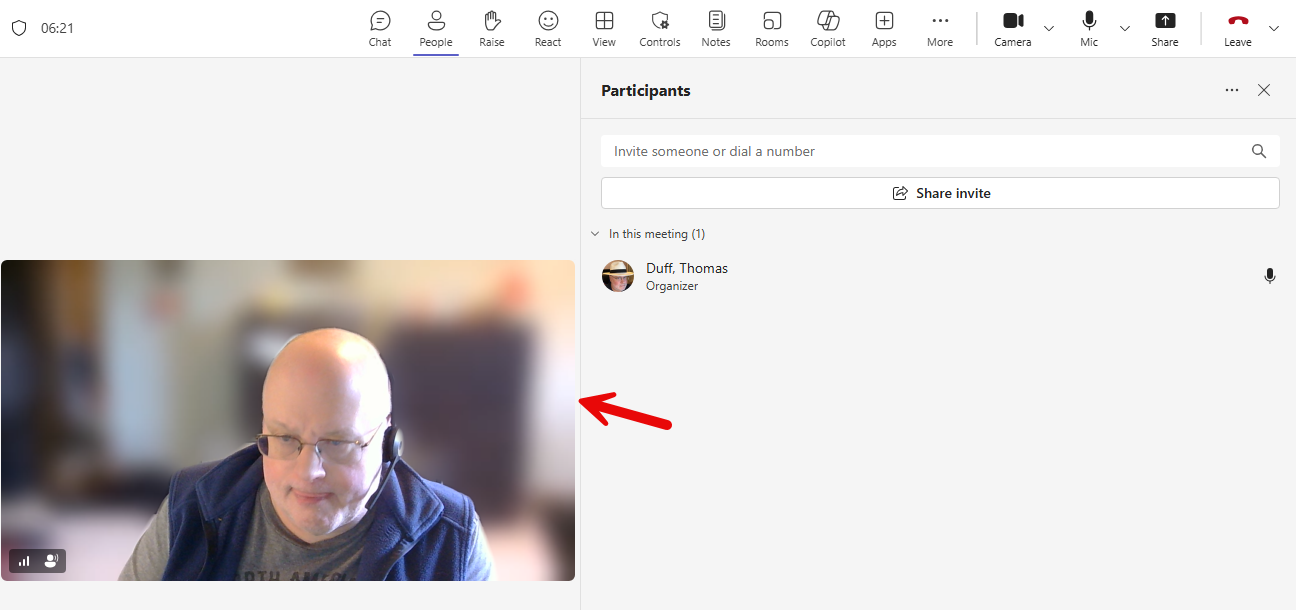The width and height of the screenshot is (1296, 610).
Task: Turn the Camera off
Action: [x=1012, y=28]
